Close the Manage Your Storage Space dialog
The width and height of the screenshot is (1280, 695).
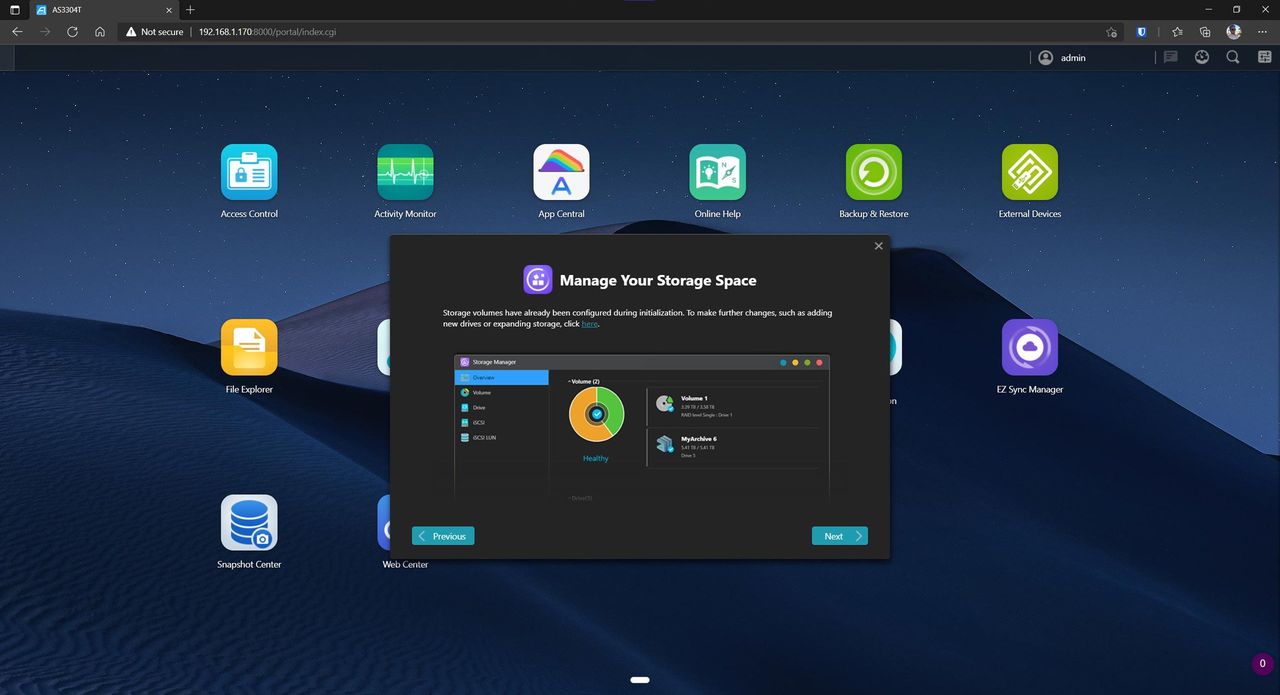click(879, 246)
